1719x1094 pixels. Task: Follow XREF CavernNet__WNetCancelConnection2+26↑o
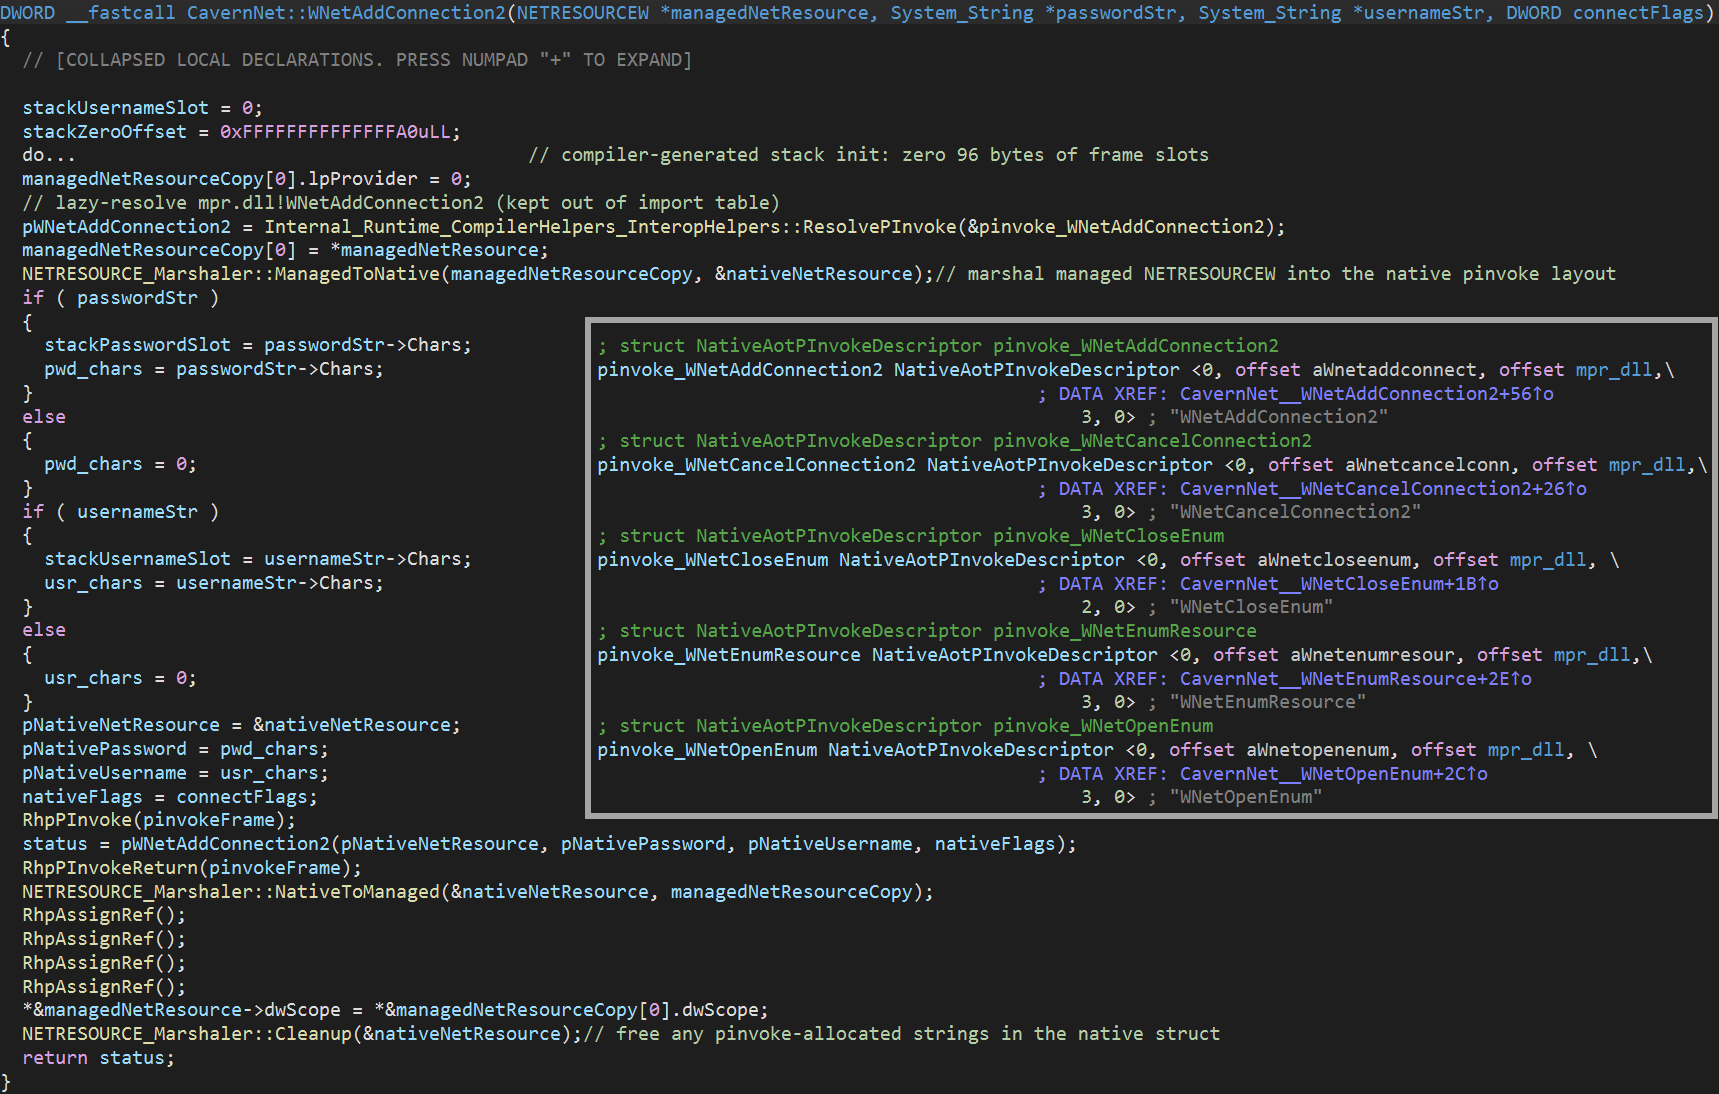tap(1383, 489)
